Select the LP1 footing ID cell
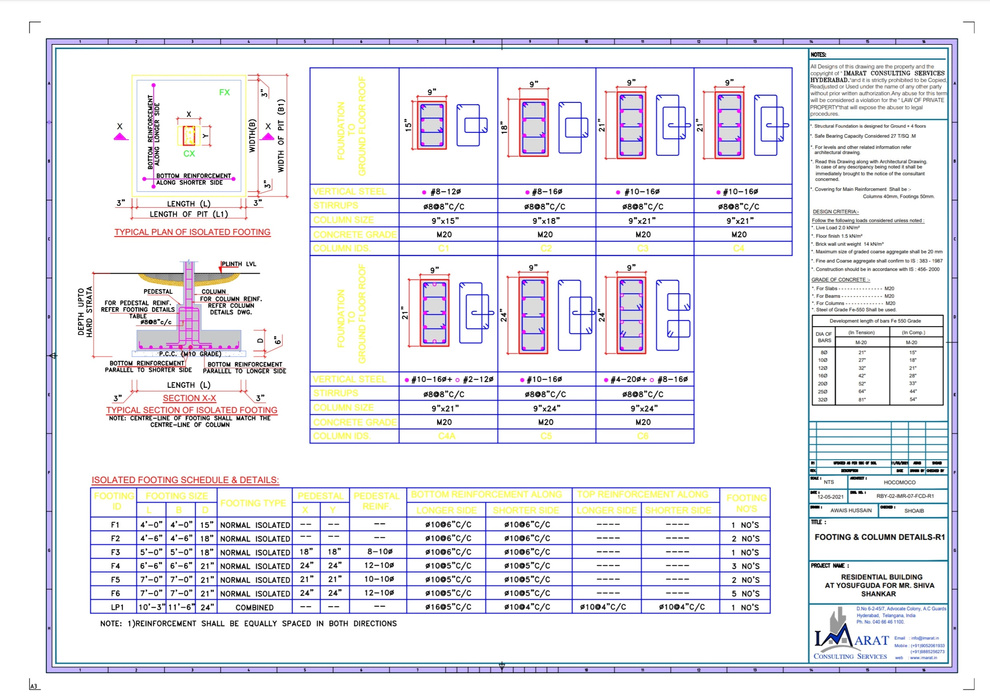The height and width of the screenshot is (697, 990). tap(114, 607)
